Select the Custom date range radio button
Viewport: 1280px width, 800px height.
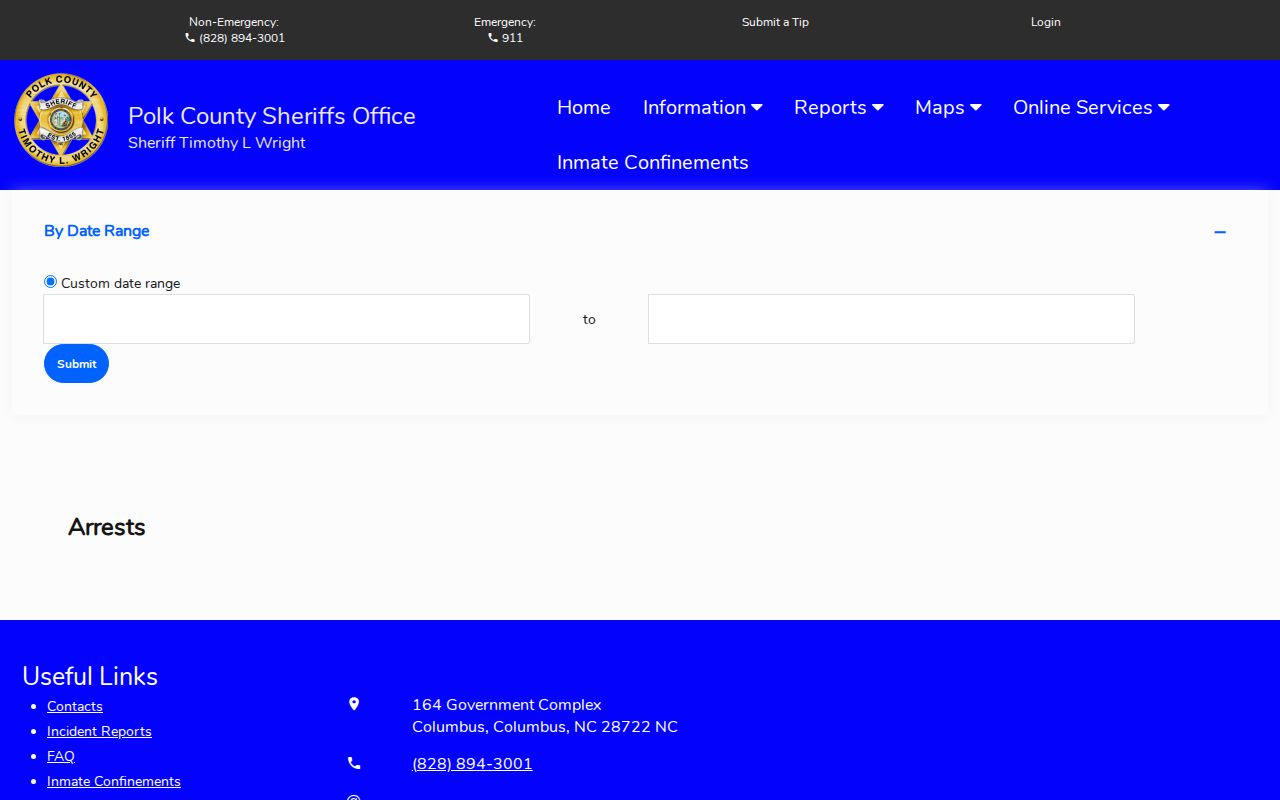point(50,282)
